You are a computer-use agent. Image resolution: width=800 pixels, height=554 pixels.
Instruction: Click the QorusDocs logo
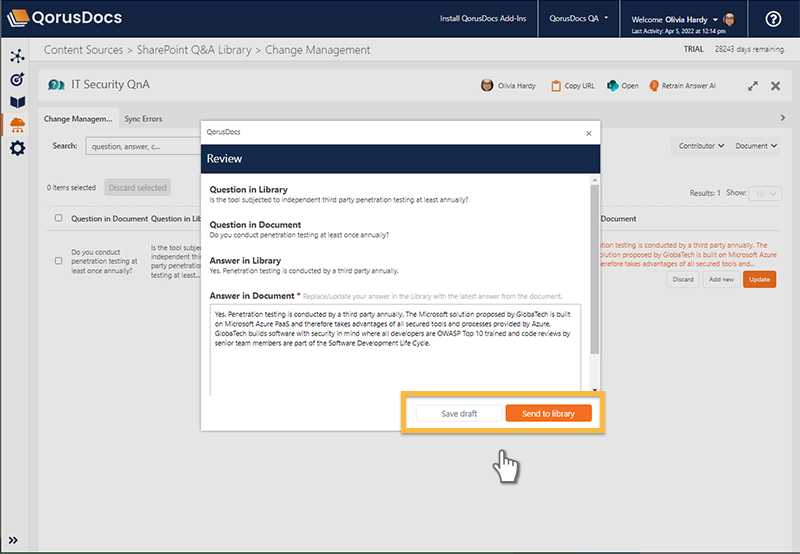click(64, 17)
